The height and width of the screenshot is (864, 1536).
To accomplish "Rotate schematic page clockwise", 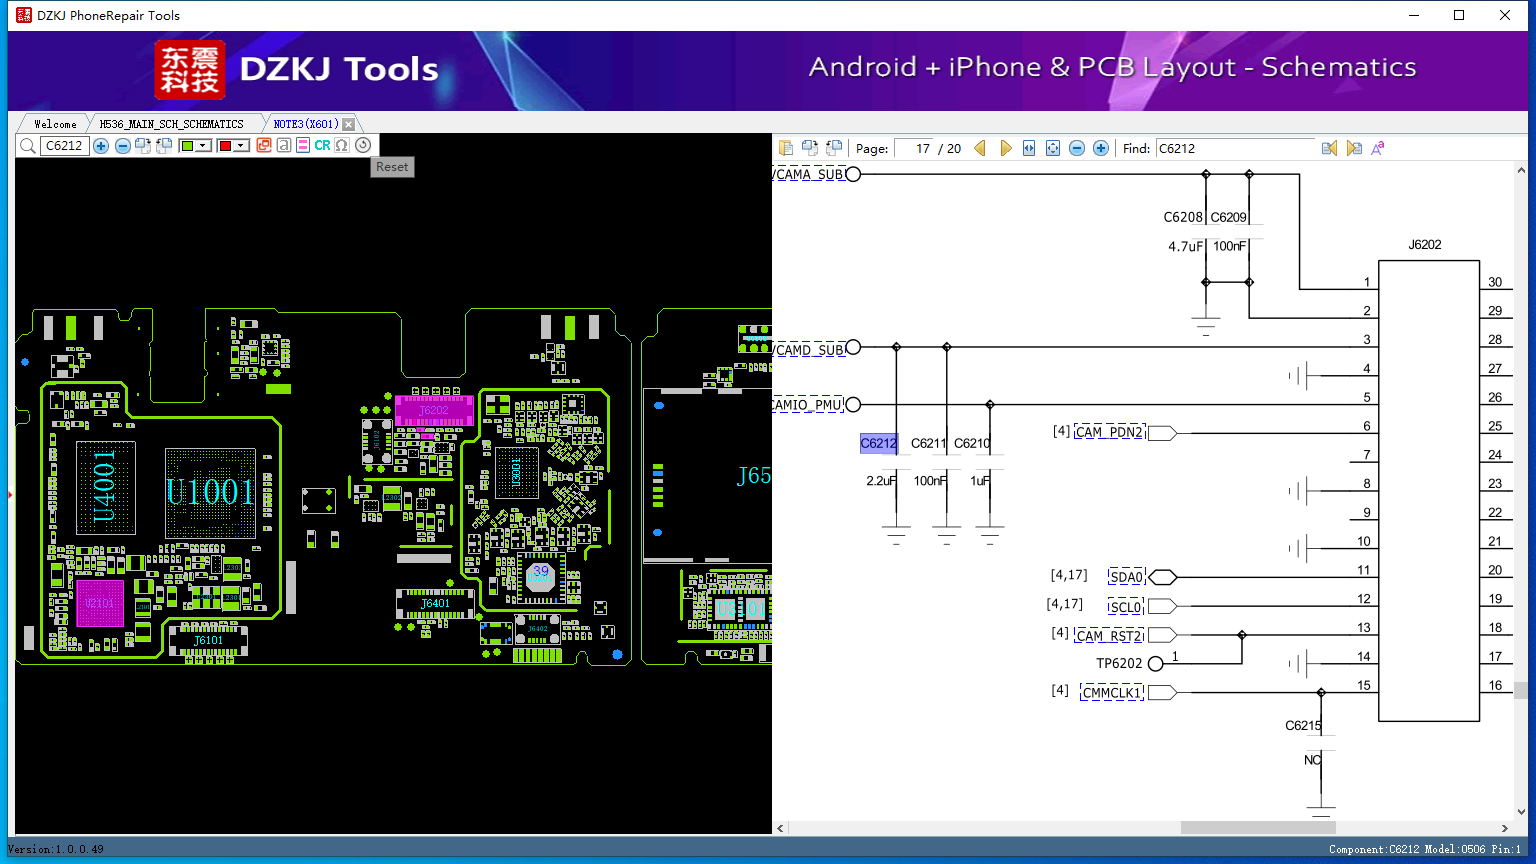I will point(810,148).
